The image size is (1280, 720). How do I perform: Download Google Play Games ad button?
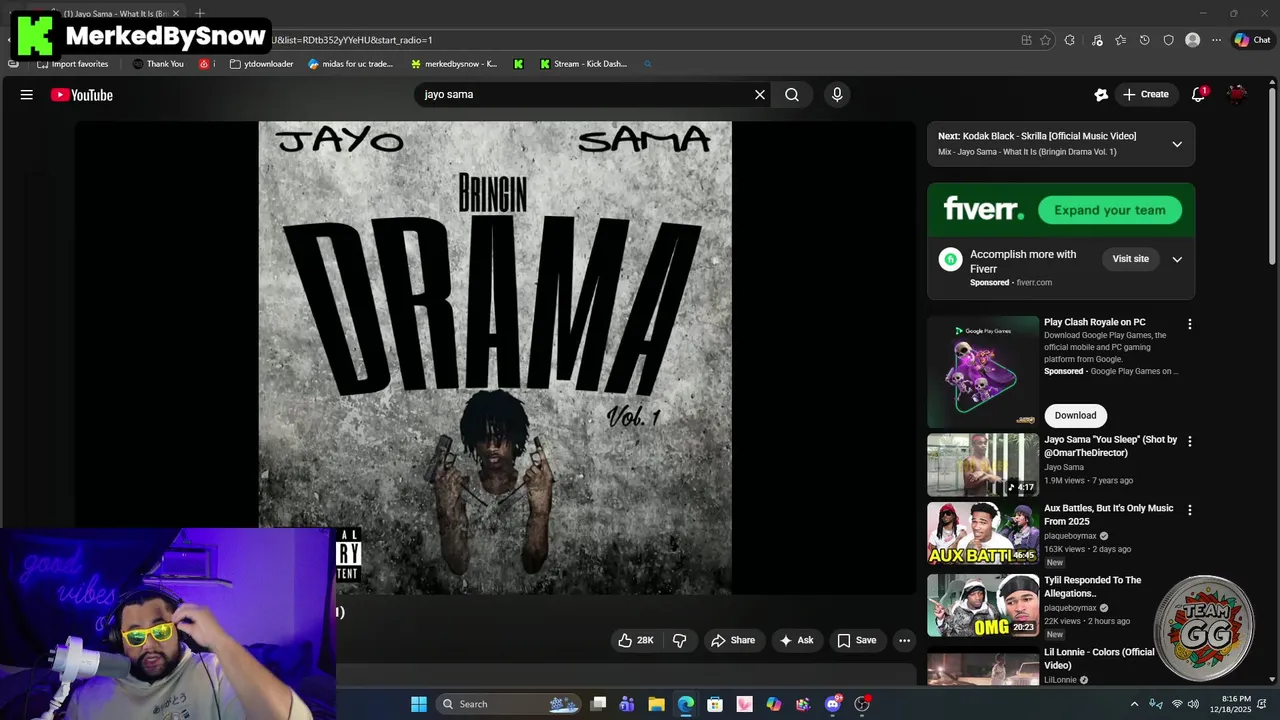[1076, 415]
